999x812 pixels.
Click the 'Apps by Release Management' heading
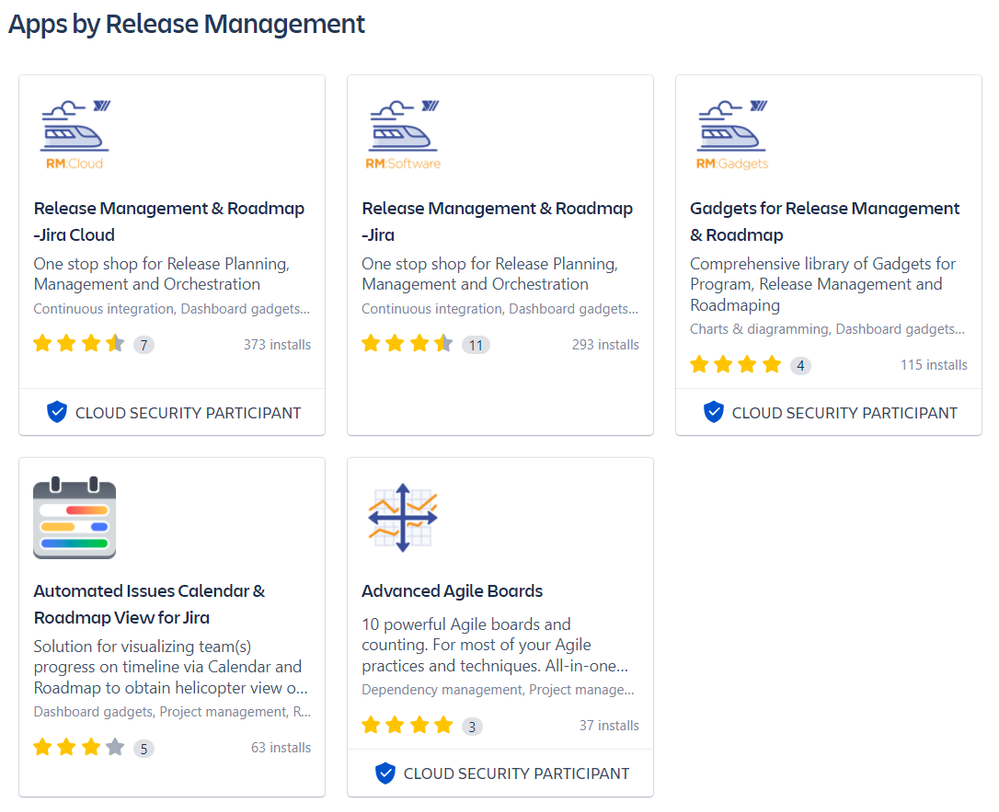186,24
